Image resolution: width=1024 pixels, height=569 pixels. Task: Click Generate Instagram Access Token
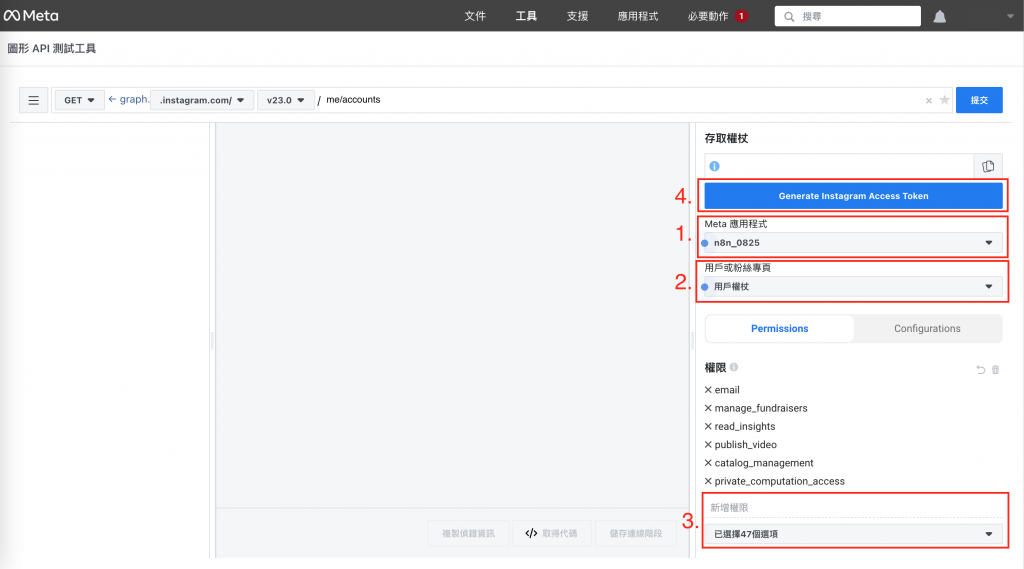(854, 196)
